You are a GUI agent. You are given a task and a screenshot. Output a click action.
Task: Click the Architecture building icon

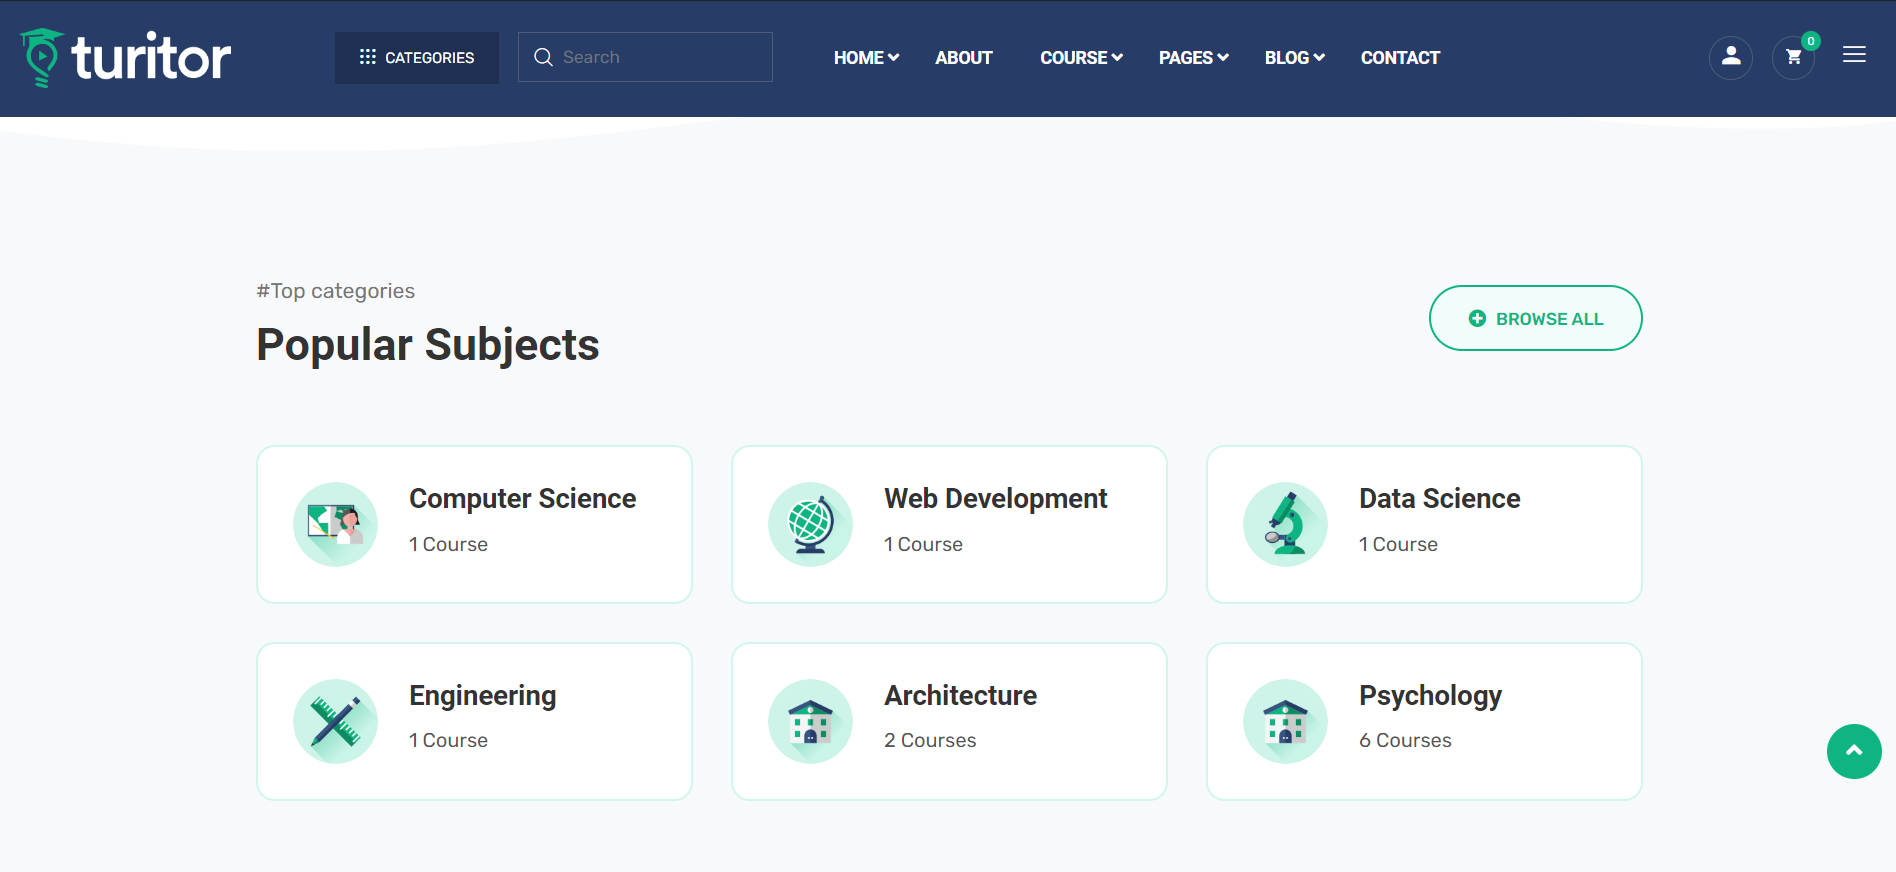click(x=810, y=721)
